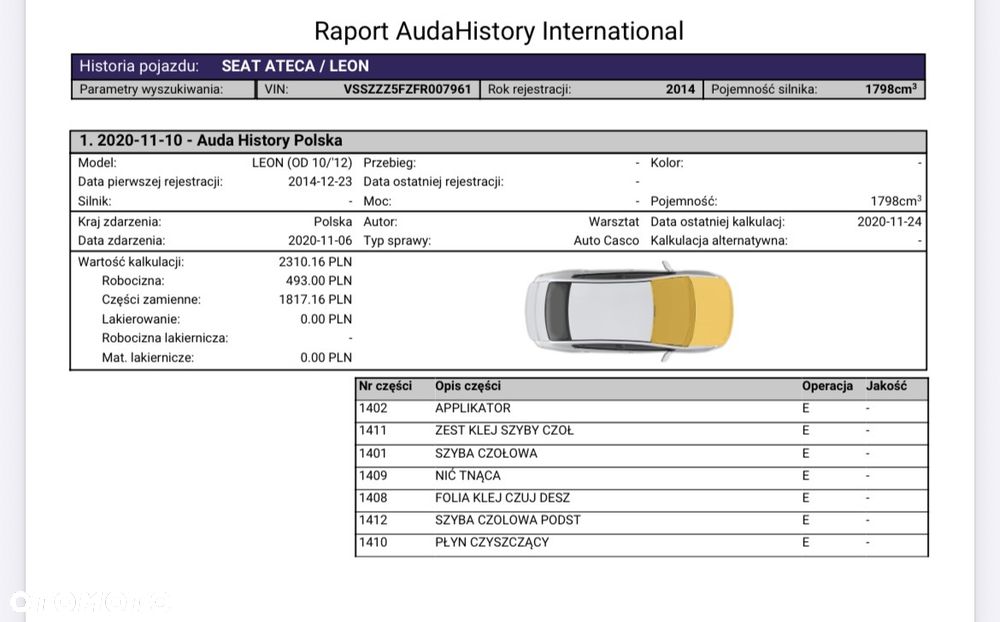The image size is (1000, 622).
Task: Click the Kalkulacja alternatywna label
Action: point(719,241)
